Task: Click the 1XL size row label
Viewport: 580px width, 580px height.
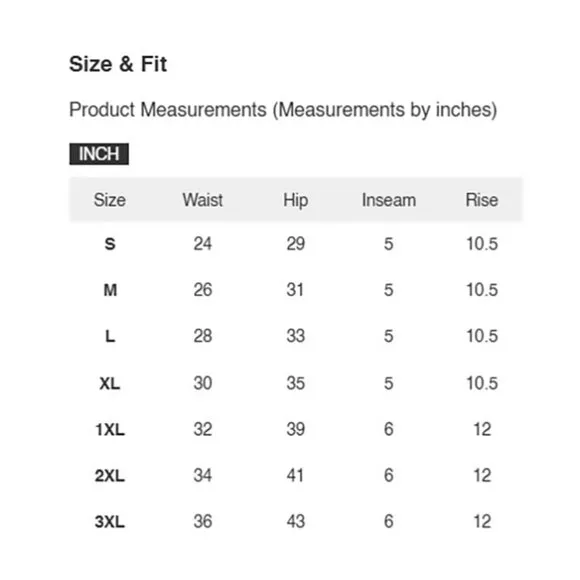Action: [x=110, y=429]
